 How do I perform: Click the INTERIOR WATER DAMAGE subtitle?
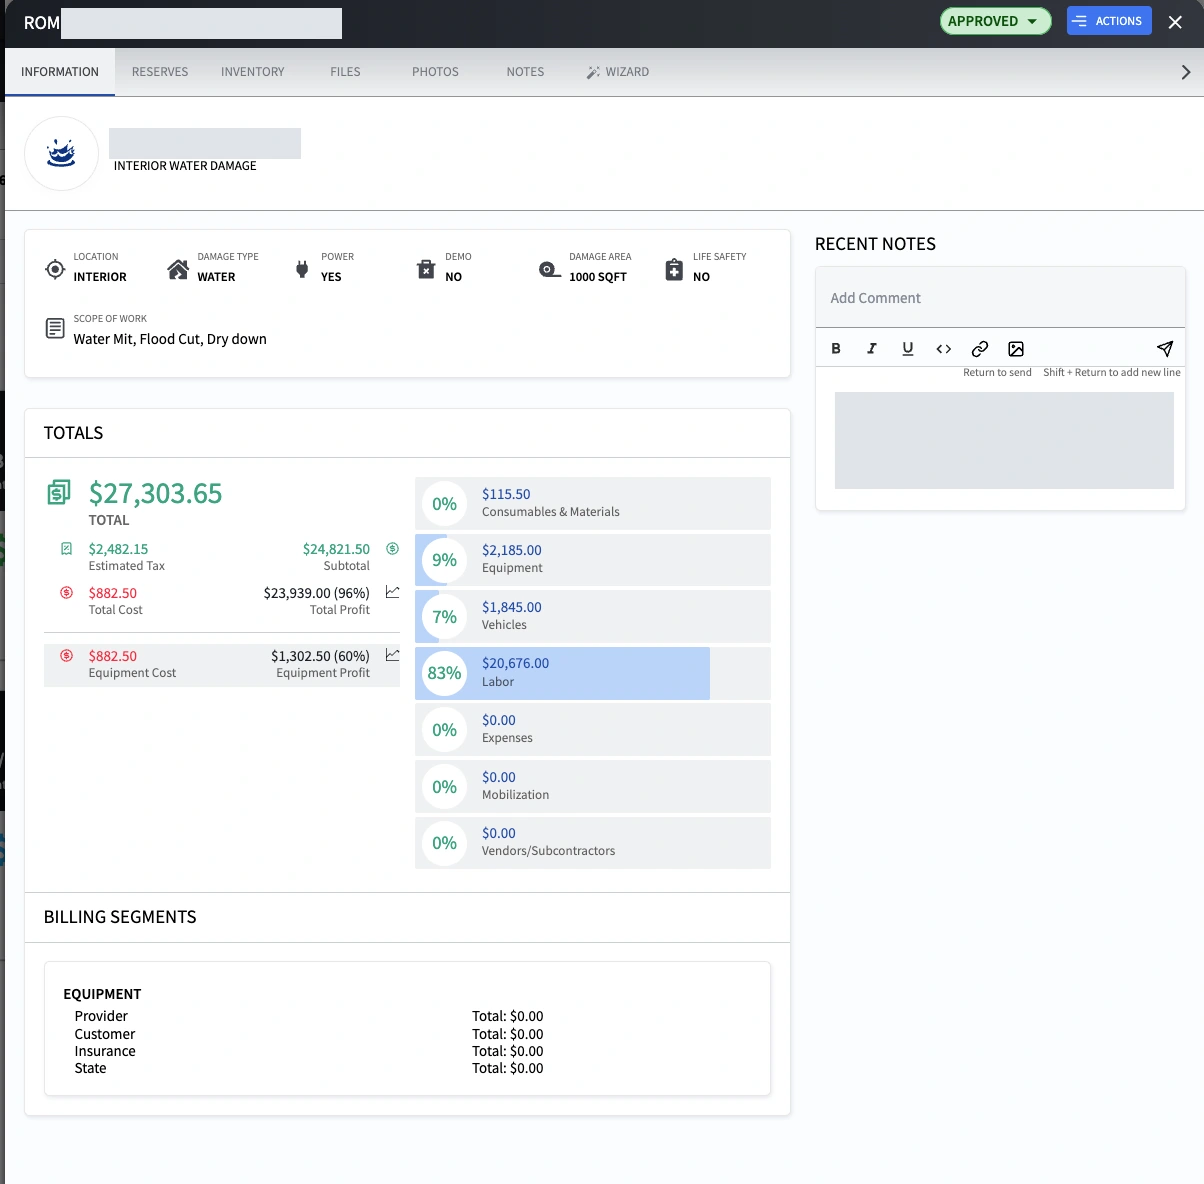185,166
